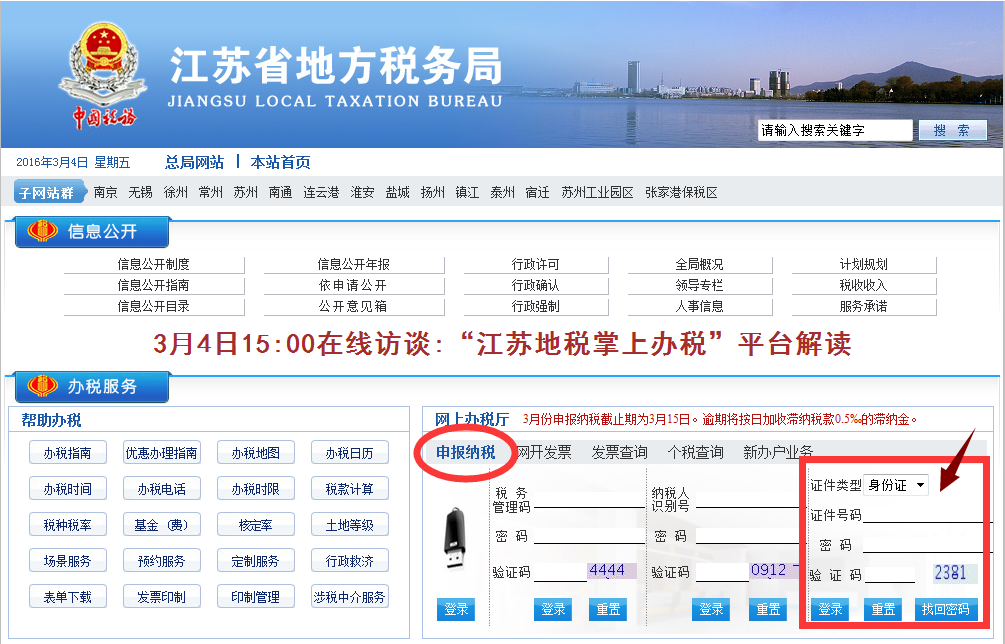The height and width of the screenshot is (644, 1005).
Task: Open the 证件类型 身份证 dropdown
Action: pos(895,485)
